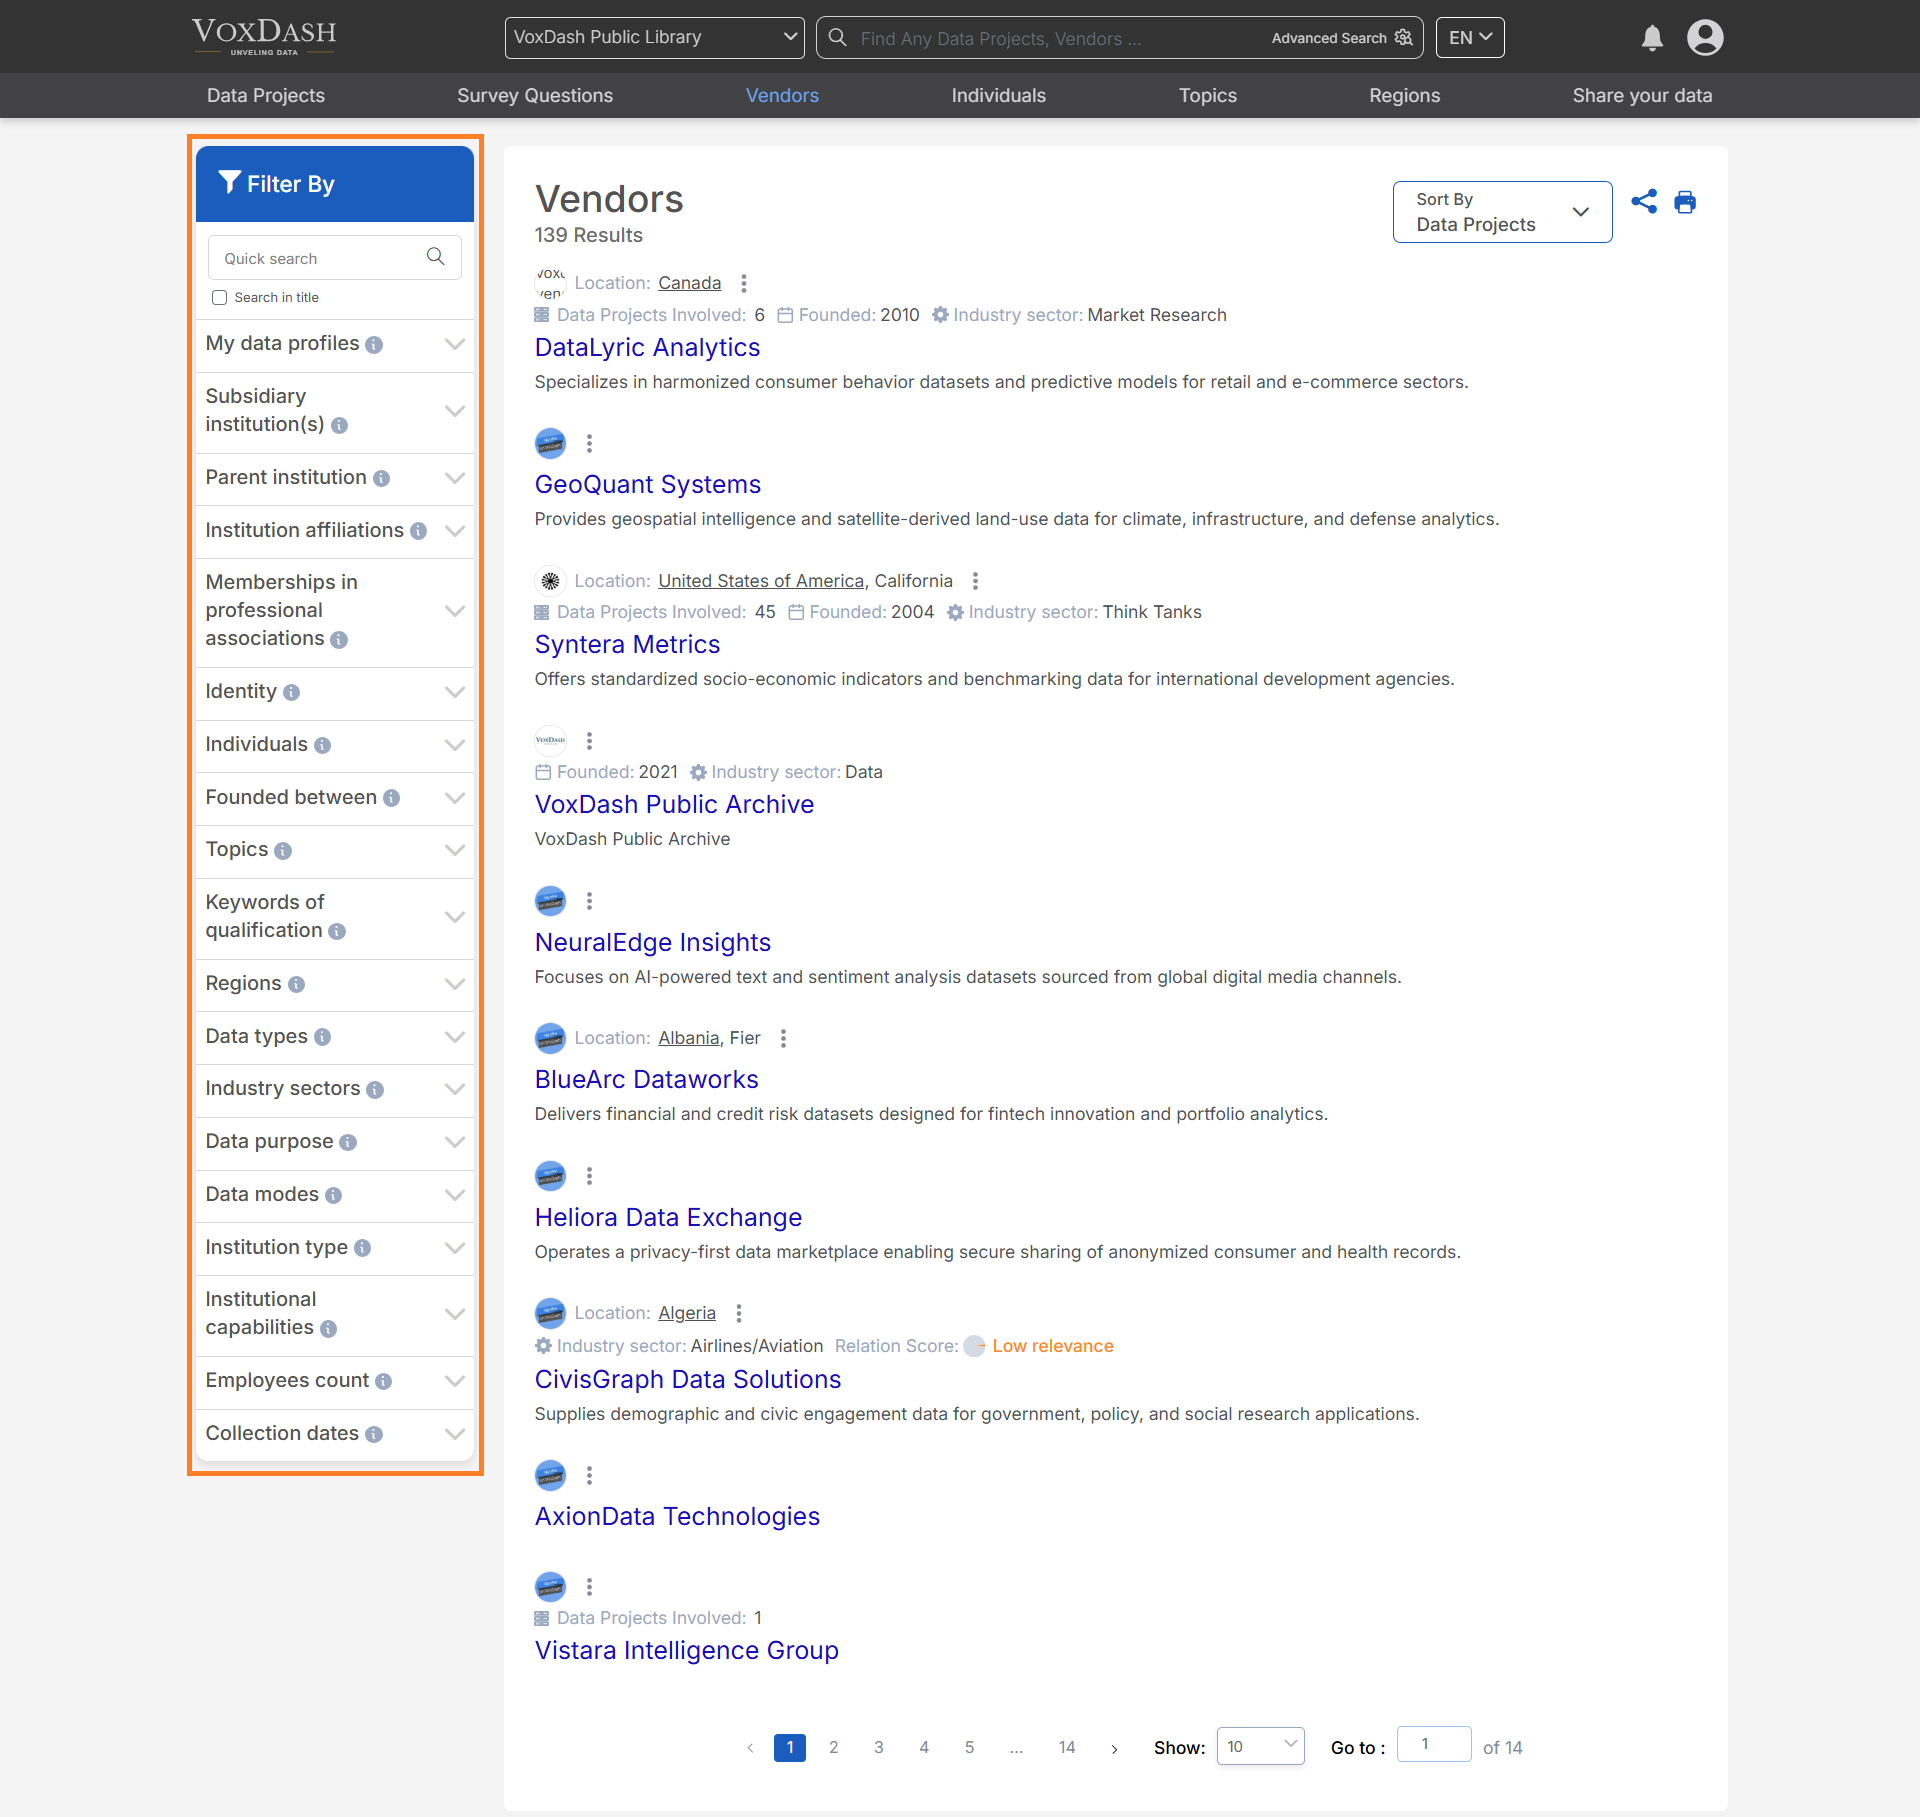Go to the Regions nav tab
The image size is (1920, 1817).
(x=1403, y=96)
